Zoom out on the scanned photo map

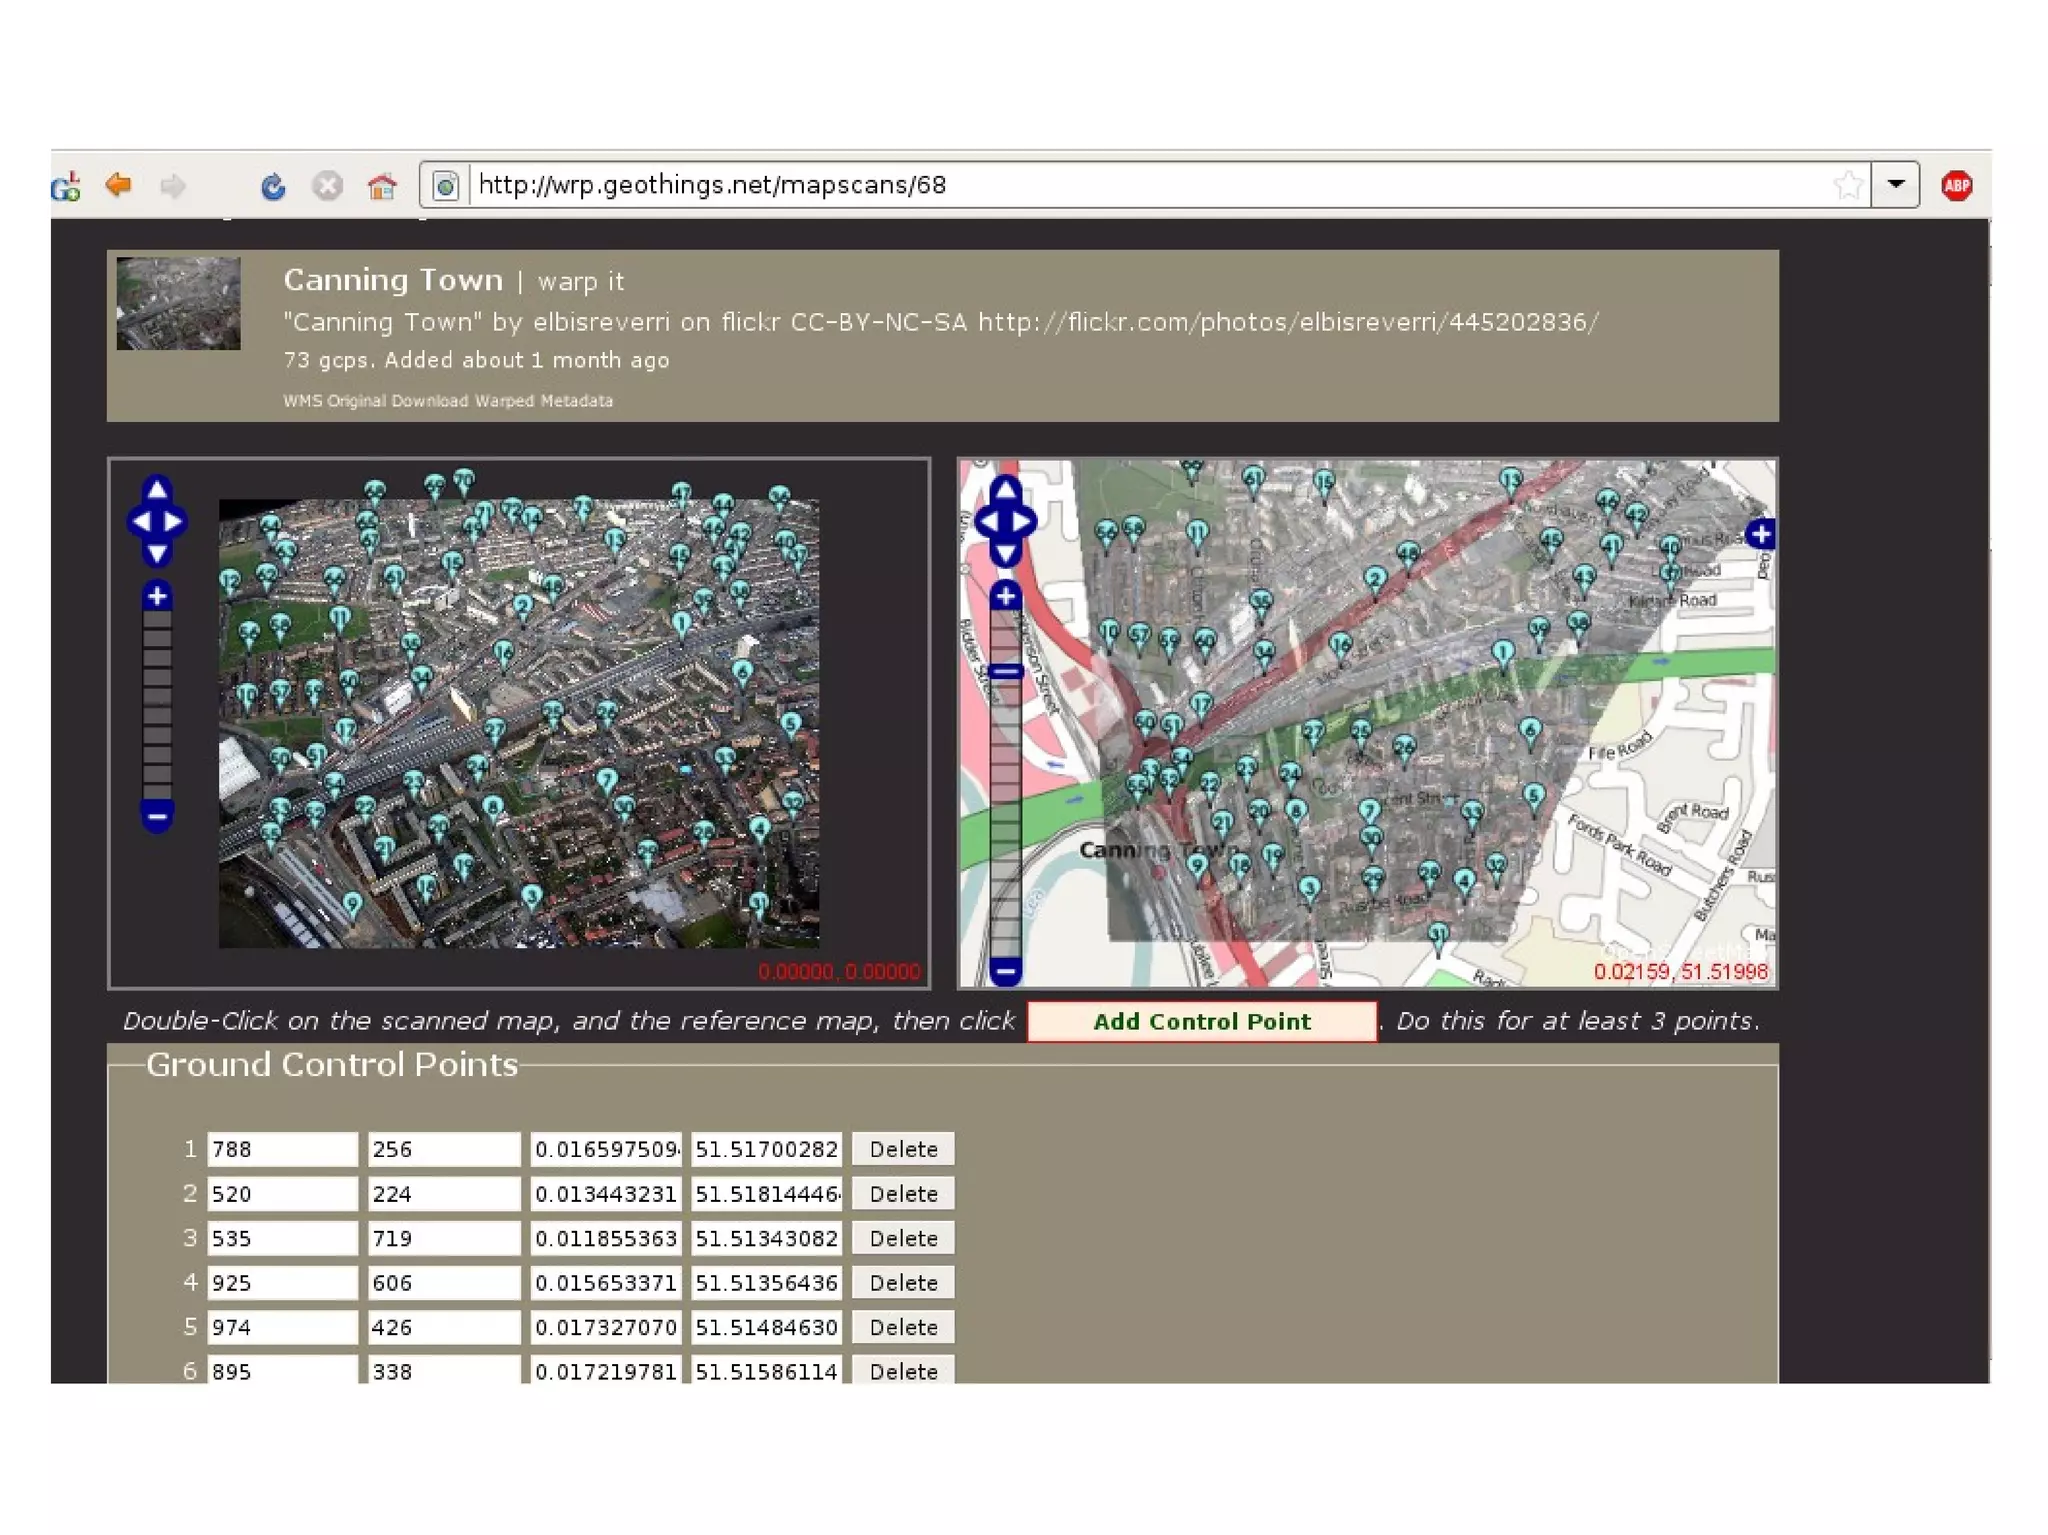[x=157, y=816]
